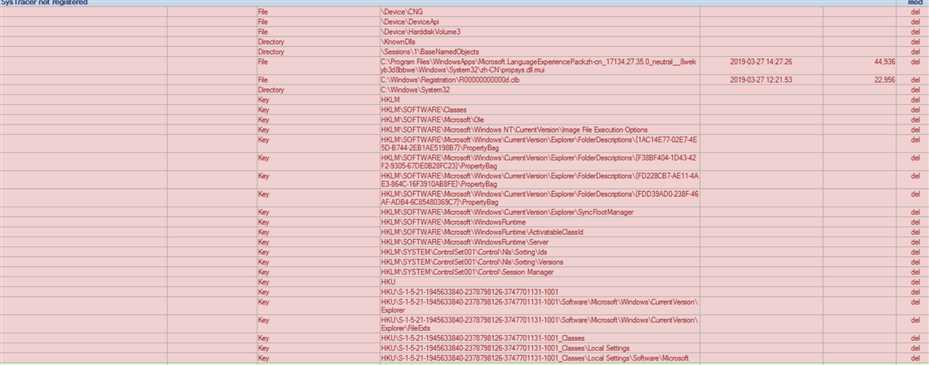
Task: Select the Control\Nls\Sorting\Versions key
Action: 472,262
